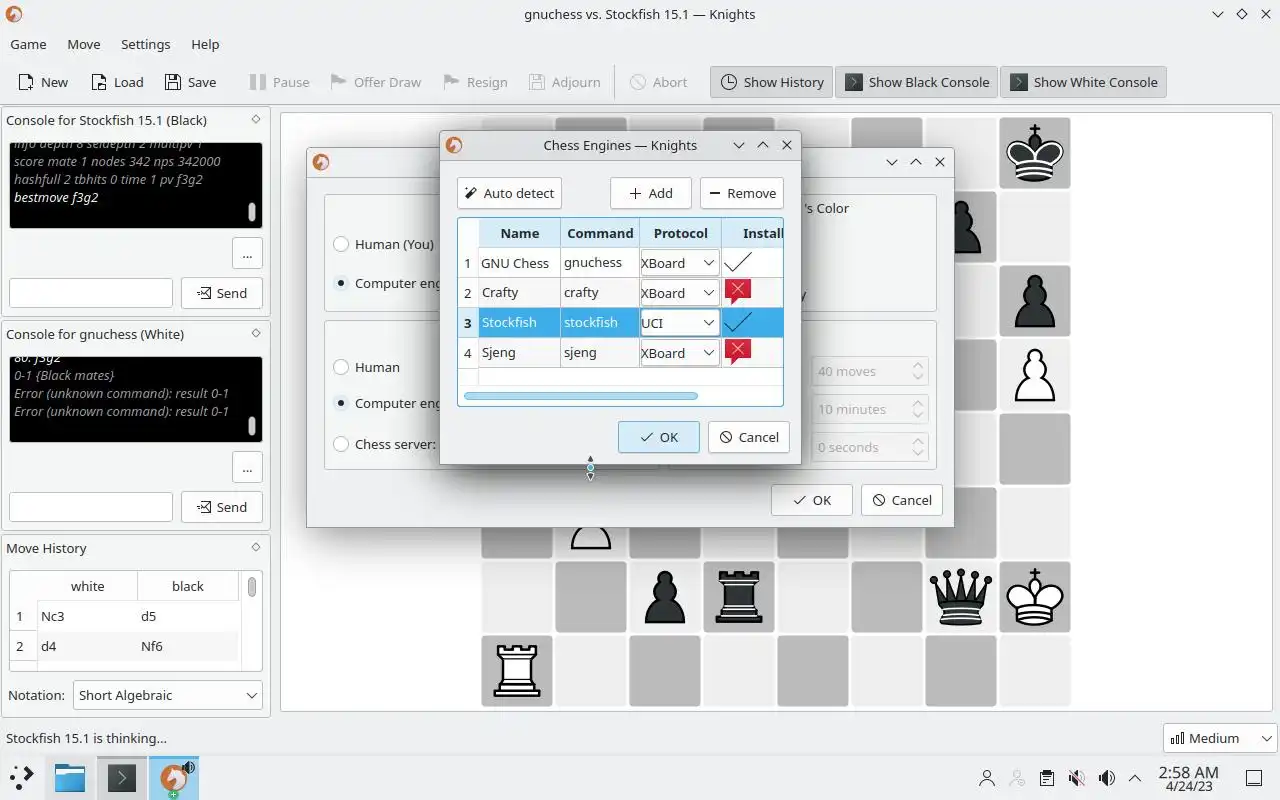Click not-installed red icon for Crafty
The image size is (1280, 800).
tap(738, 292)
